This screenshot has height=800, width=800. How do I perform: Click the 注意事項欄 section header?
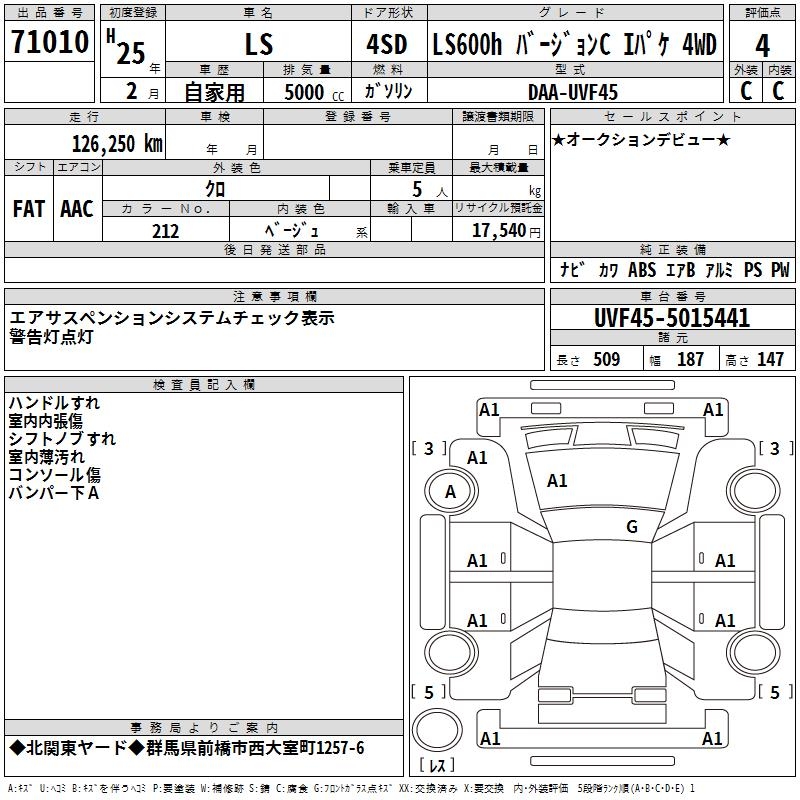coord(274,296)
